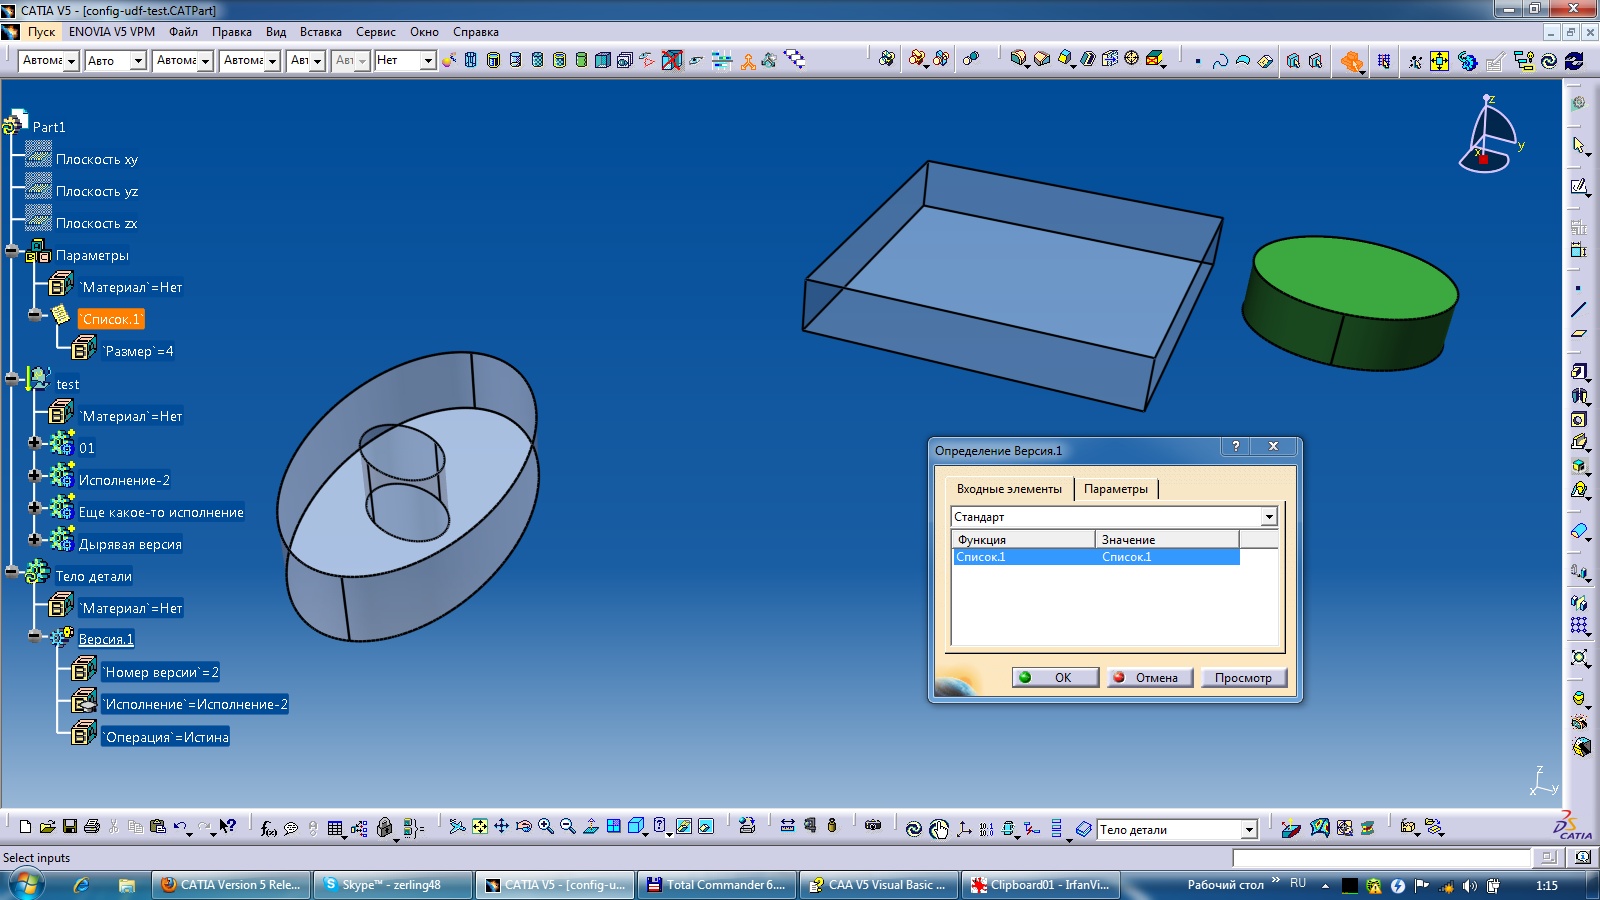This screenshot has width=1600, height=900.
Task: Click the OK button in the dialog
Action: click(1055, 677)
